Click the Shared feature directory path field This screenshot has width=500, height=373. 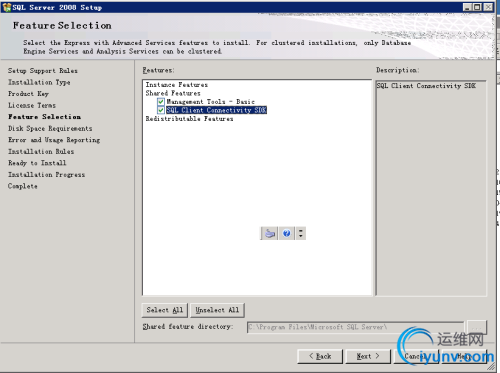click(355, 327)
